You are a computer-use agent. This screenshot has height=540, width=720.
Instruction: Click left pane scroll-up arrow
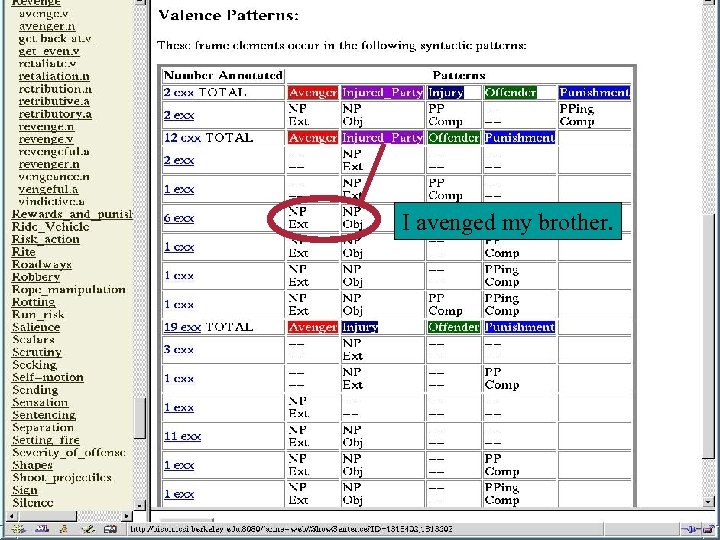pyautogui.click(x=140, y=2)
